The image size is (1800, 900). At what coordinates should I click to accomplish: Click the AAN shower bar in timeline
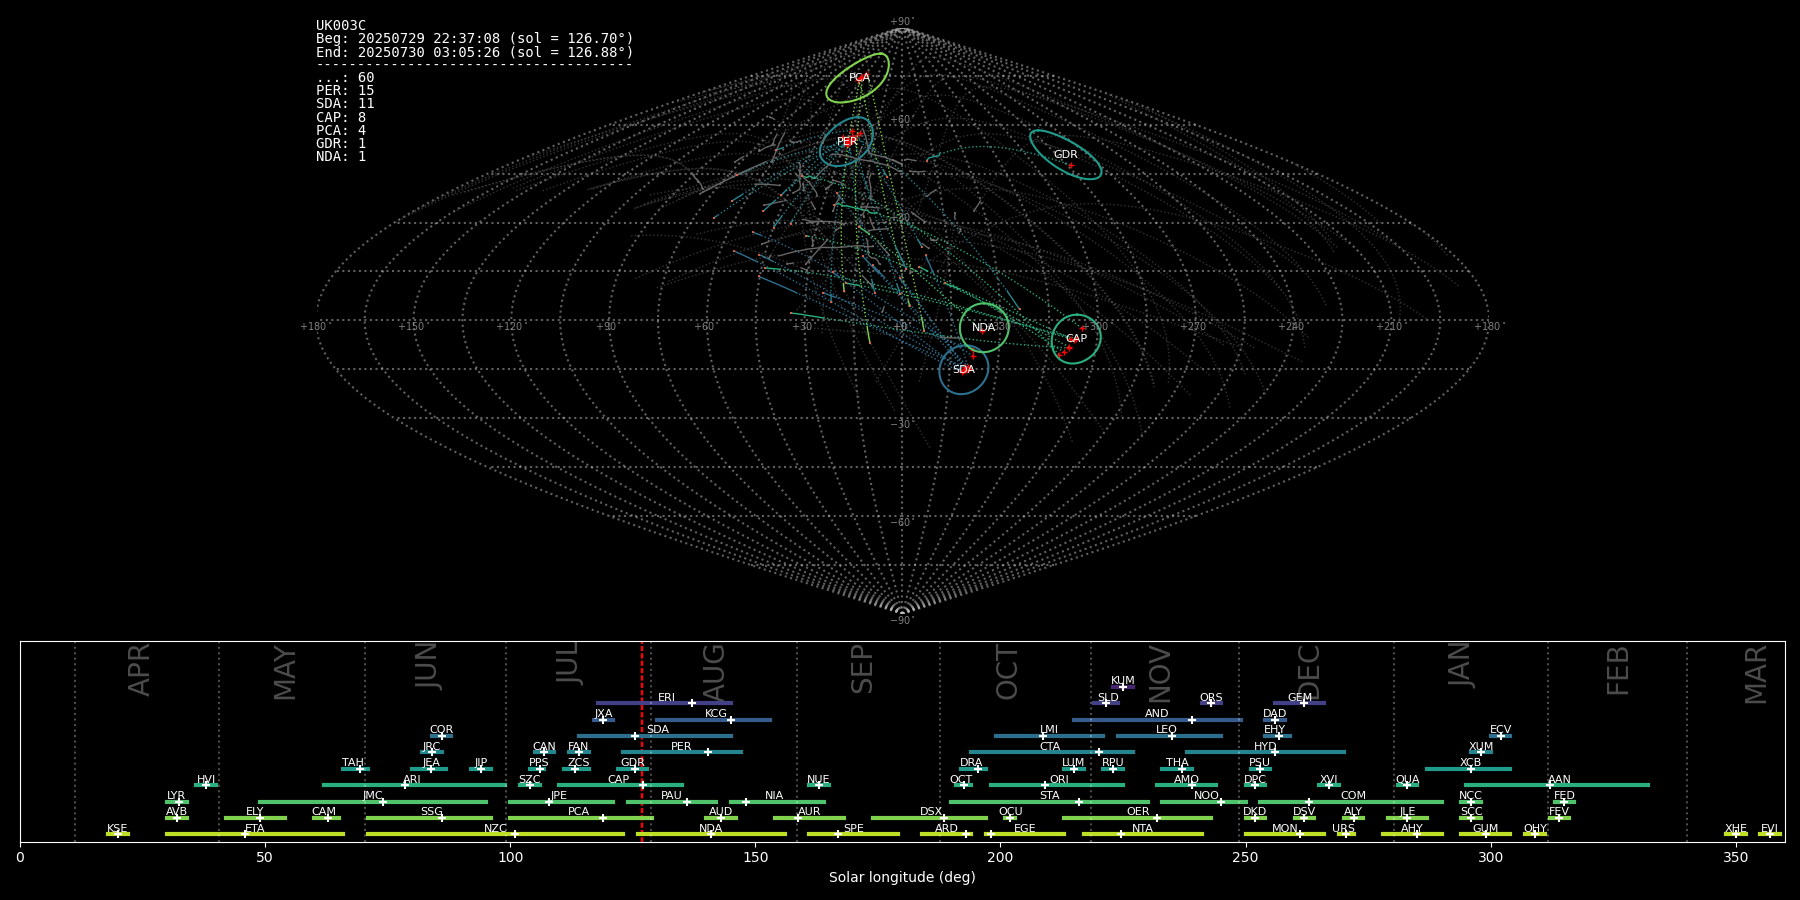click(x=1557, y=785)
